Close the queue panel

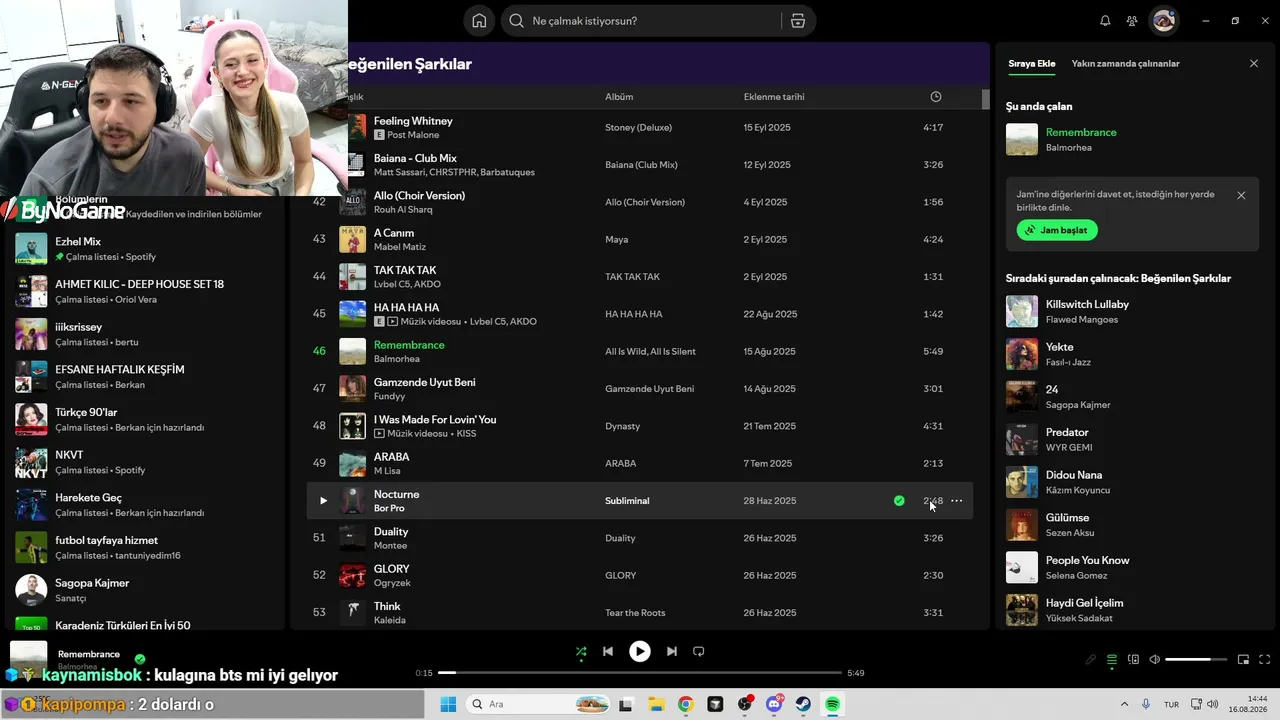coord(1254,64)
